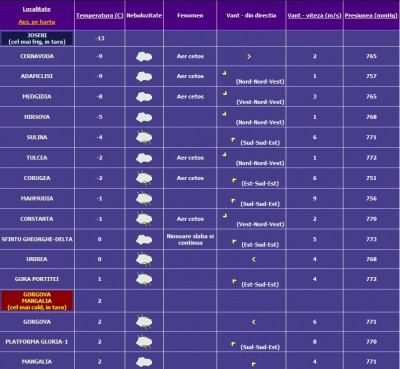Viewport: 400px width, 369px height.
Task: Click the cloud icon in Adamclisi row
Action: (x=144, y=76)
